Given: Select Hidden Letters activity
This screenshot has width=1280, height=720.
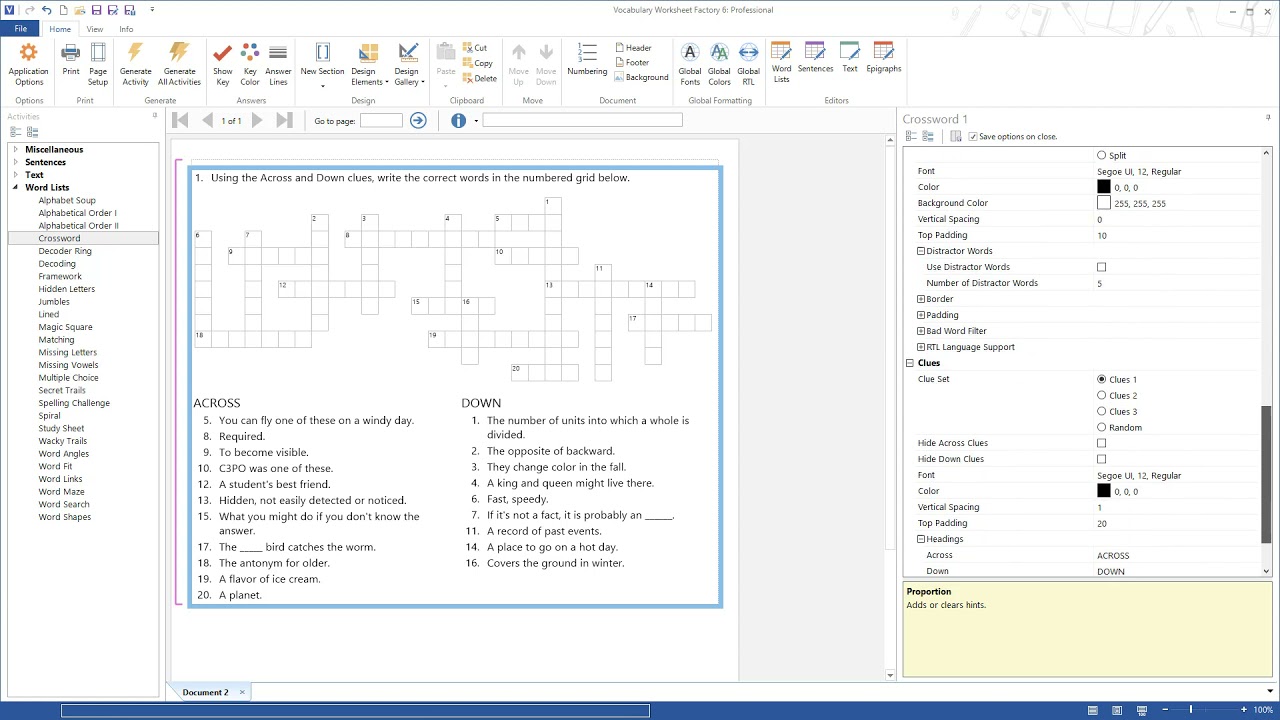Looking at the screenshot, I should click(x=67, y=289).
